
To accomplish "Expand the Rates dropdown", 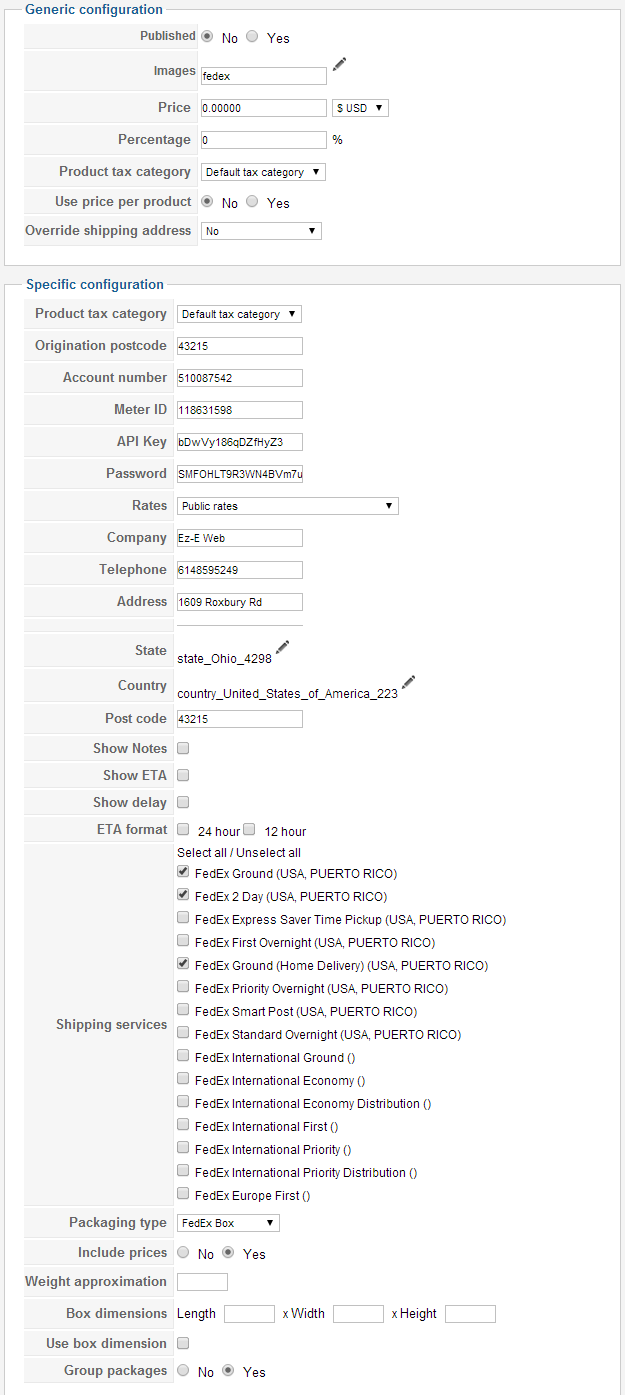I will click(288, 506).
